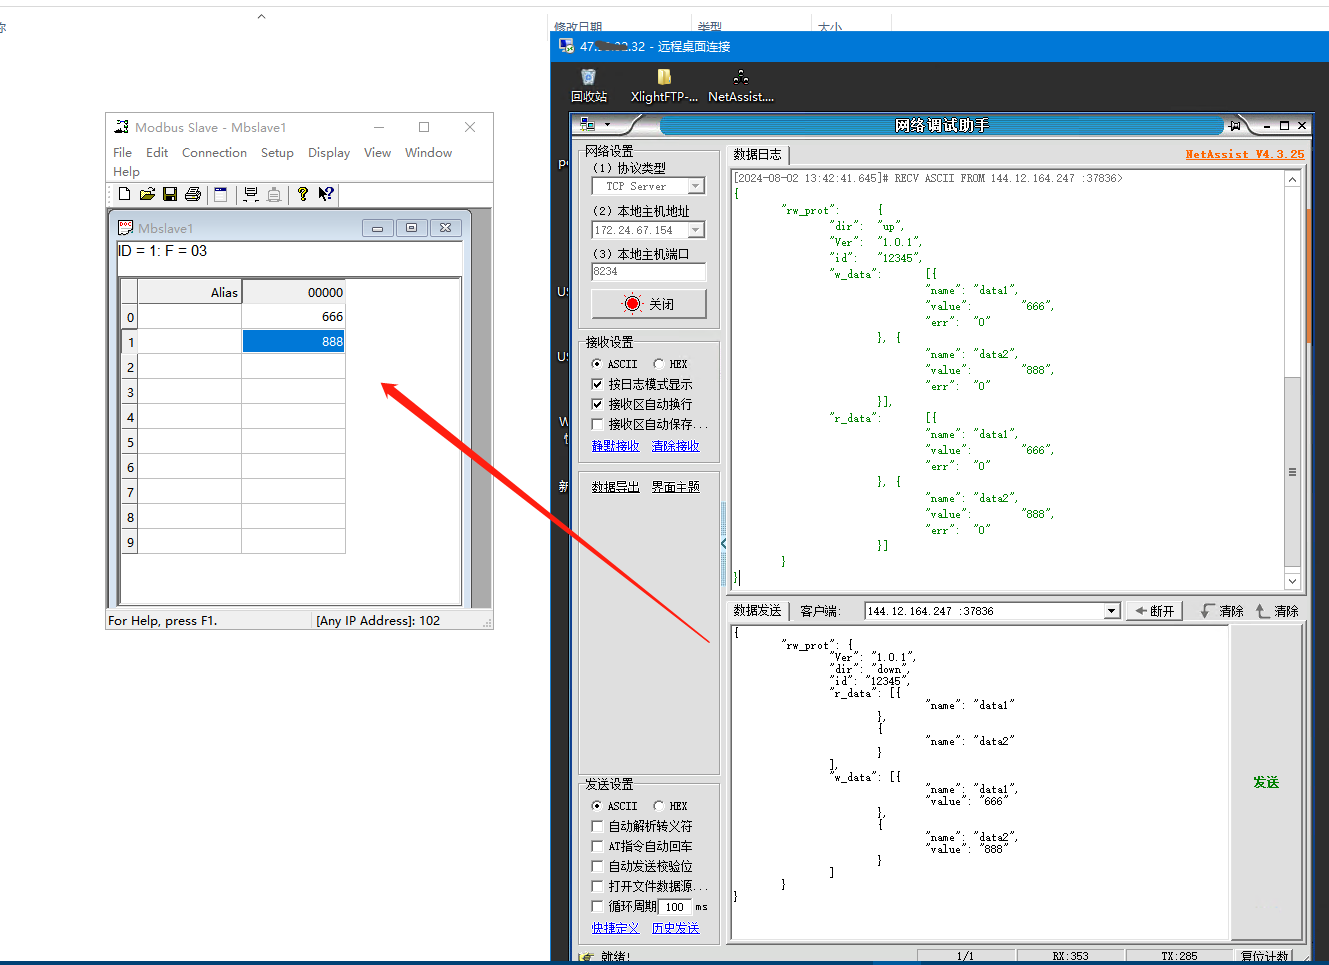
Task: Click the yellow question mark About icon
Action: point(302,194)
